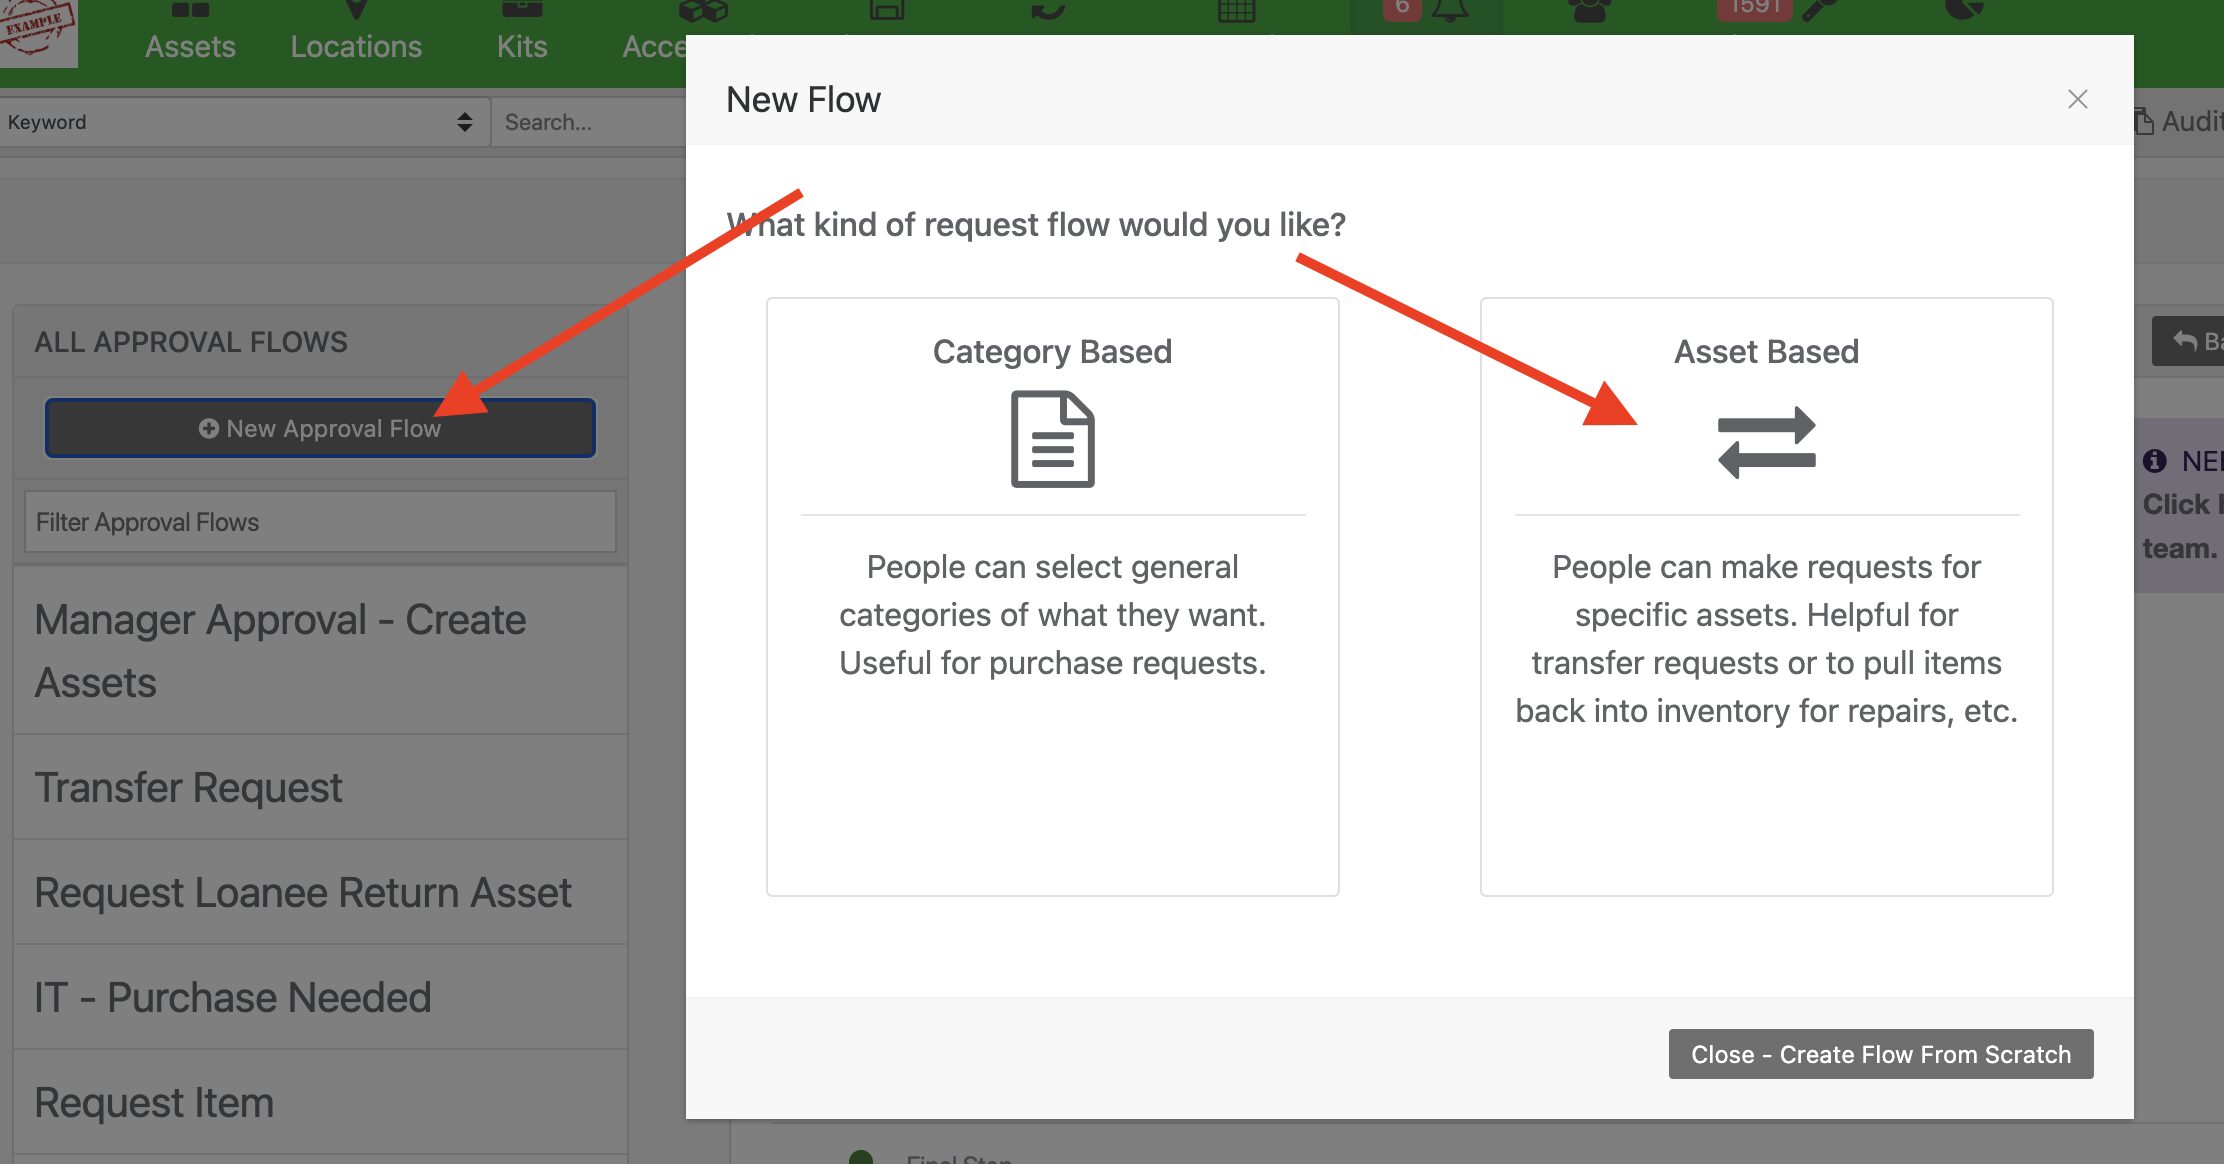Click the Category Based description text
The image size is (2224, 1164).
(x=1052, y=615)
